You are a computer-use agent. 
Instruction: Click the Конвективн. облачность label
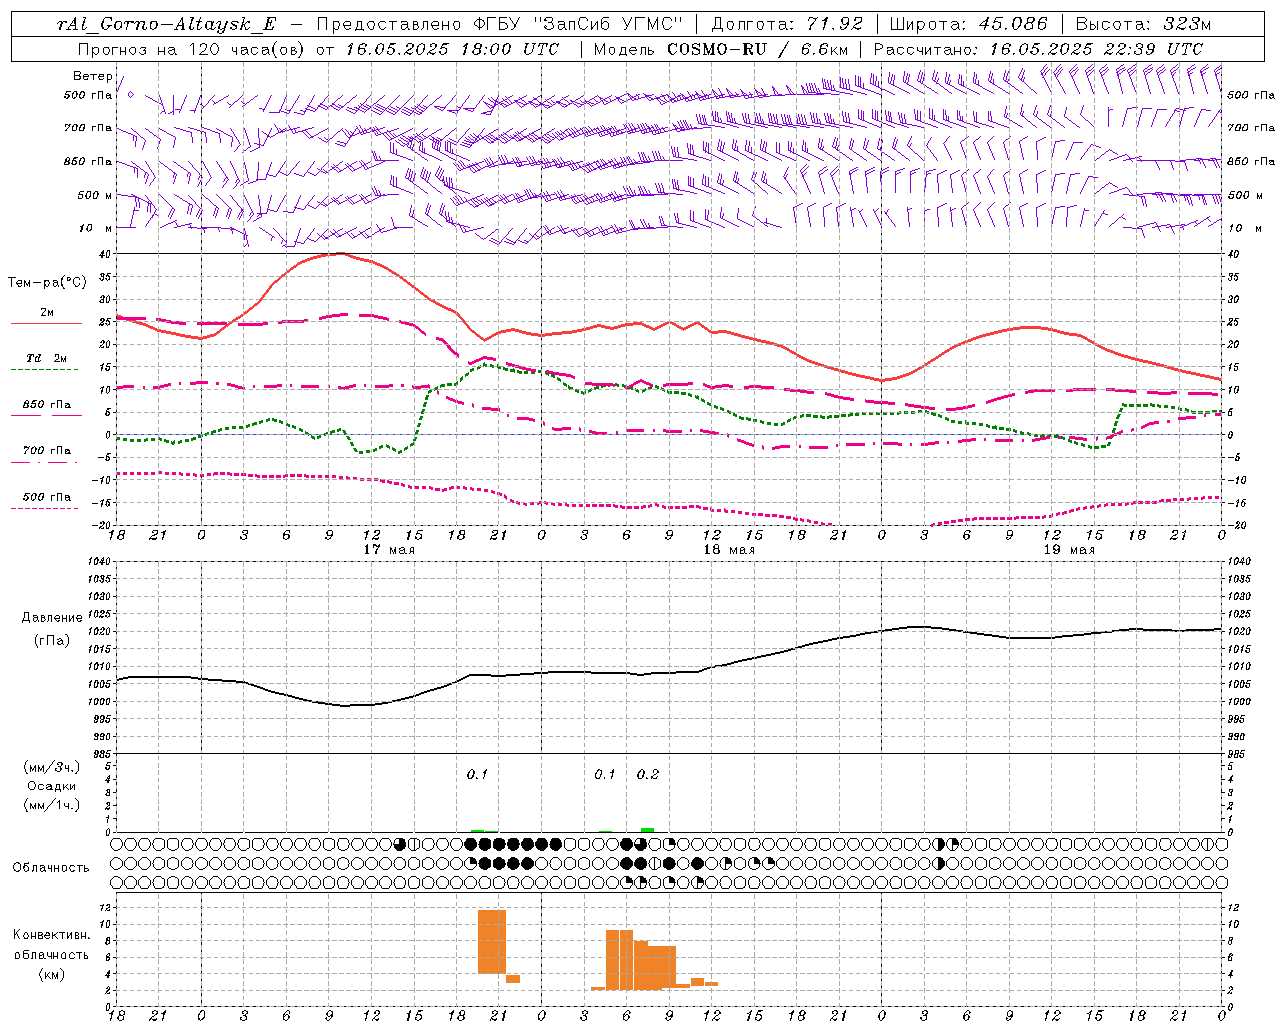(52, 945)
